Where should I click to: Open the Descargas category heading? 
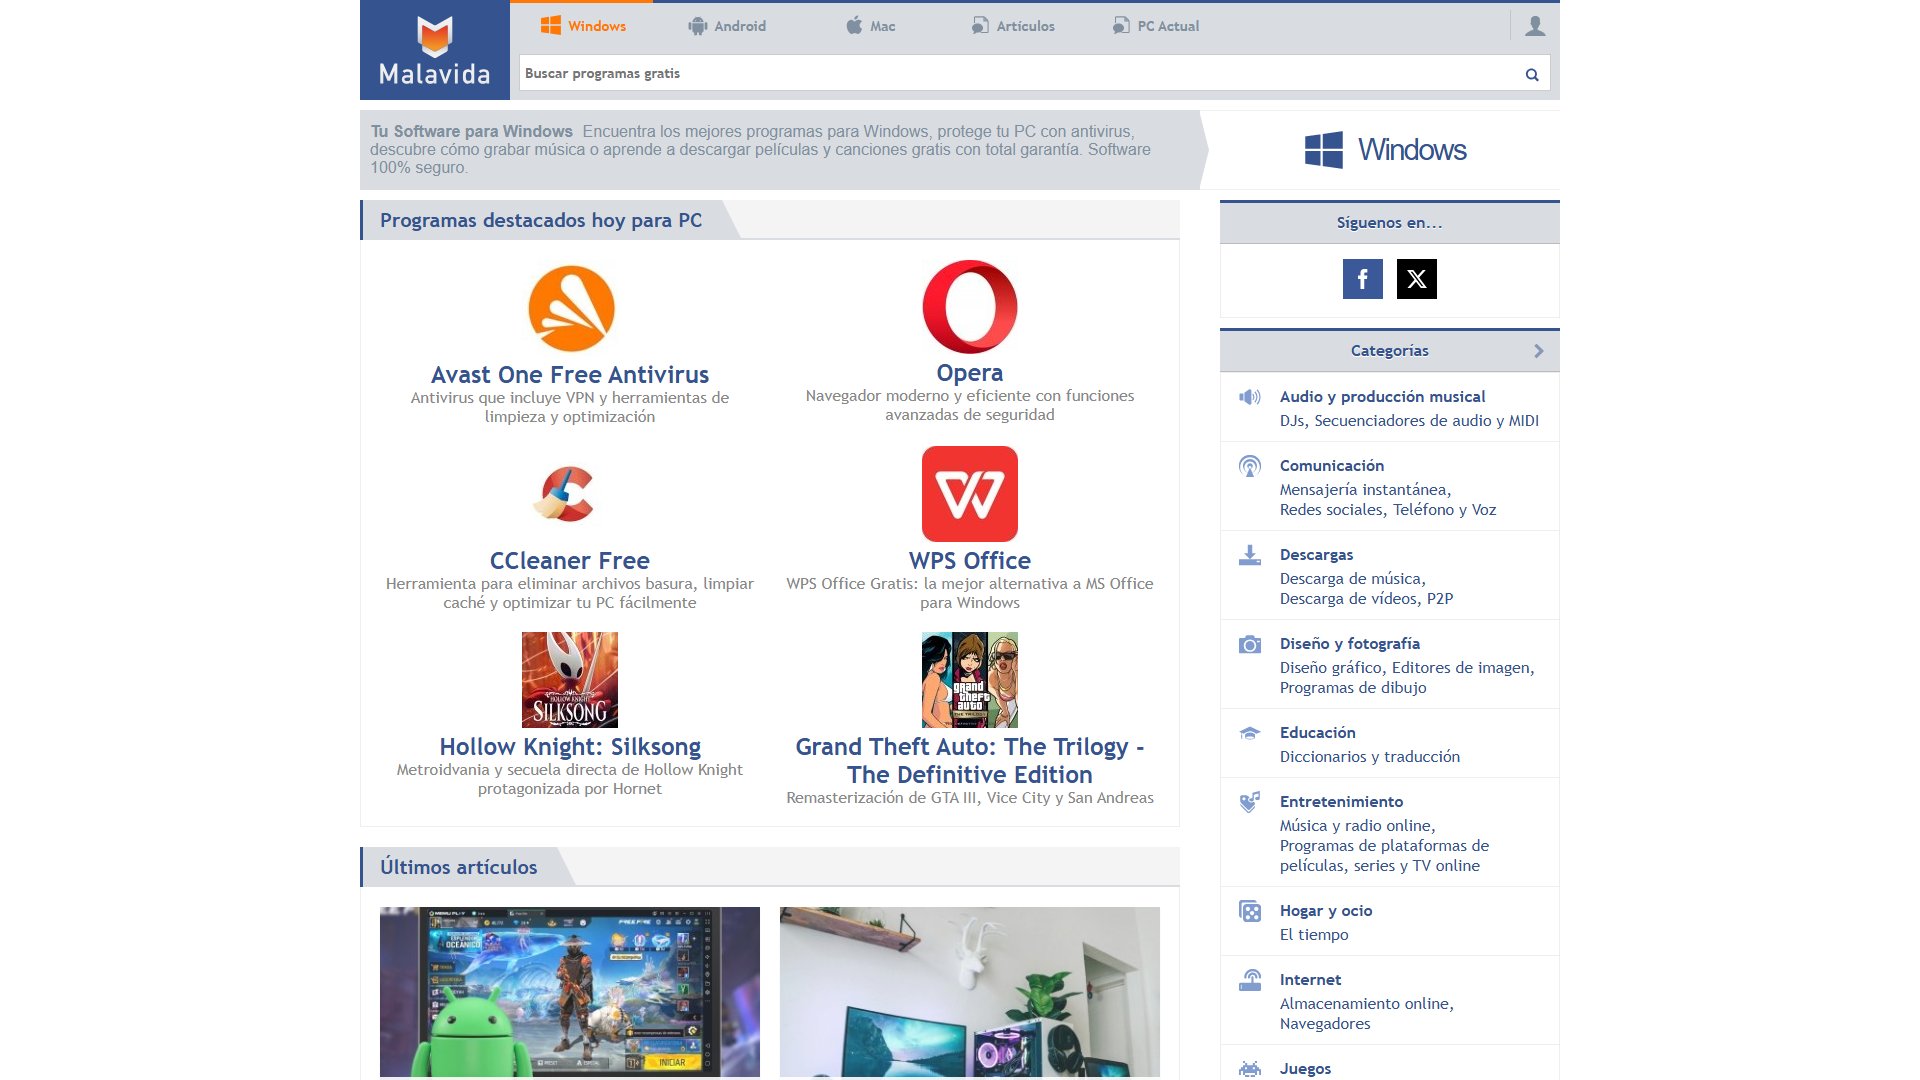[x=1316, y=555]
